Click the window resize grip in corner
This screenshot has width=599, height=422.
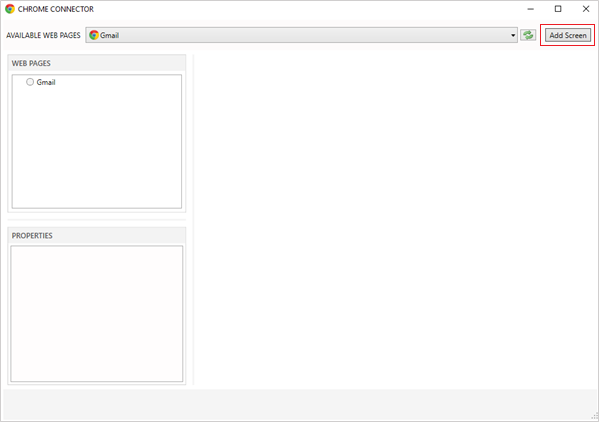[x=594, y=417]
